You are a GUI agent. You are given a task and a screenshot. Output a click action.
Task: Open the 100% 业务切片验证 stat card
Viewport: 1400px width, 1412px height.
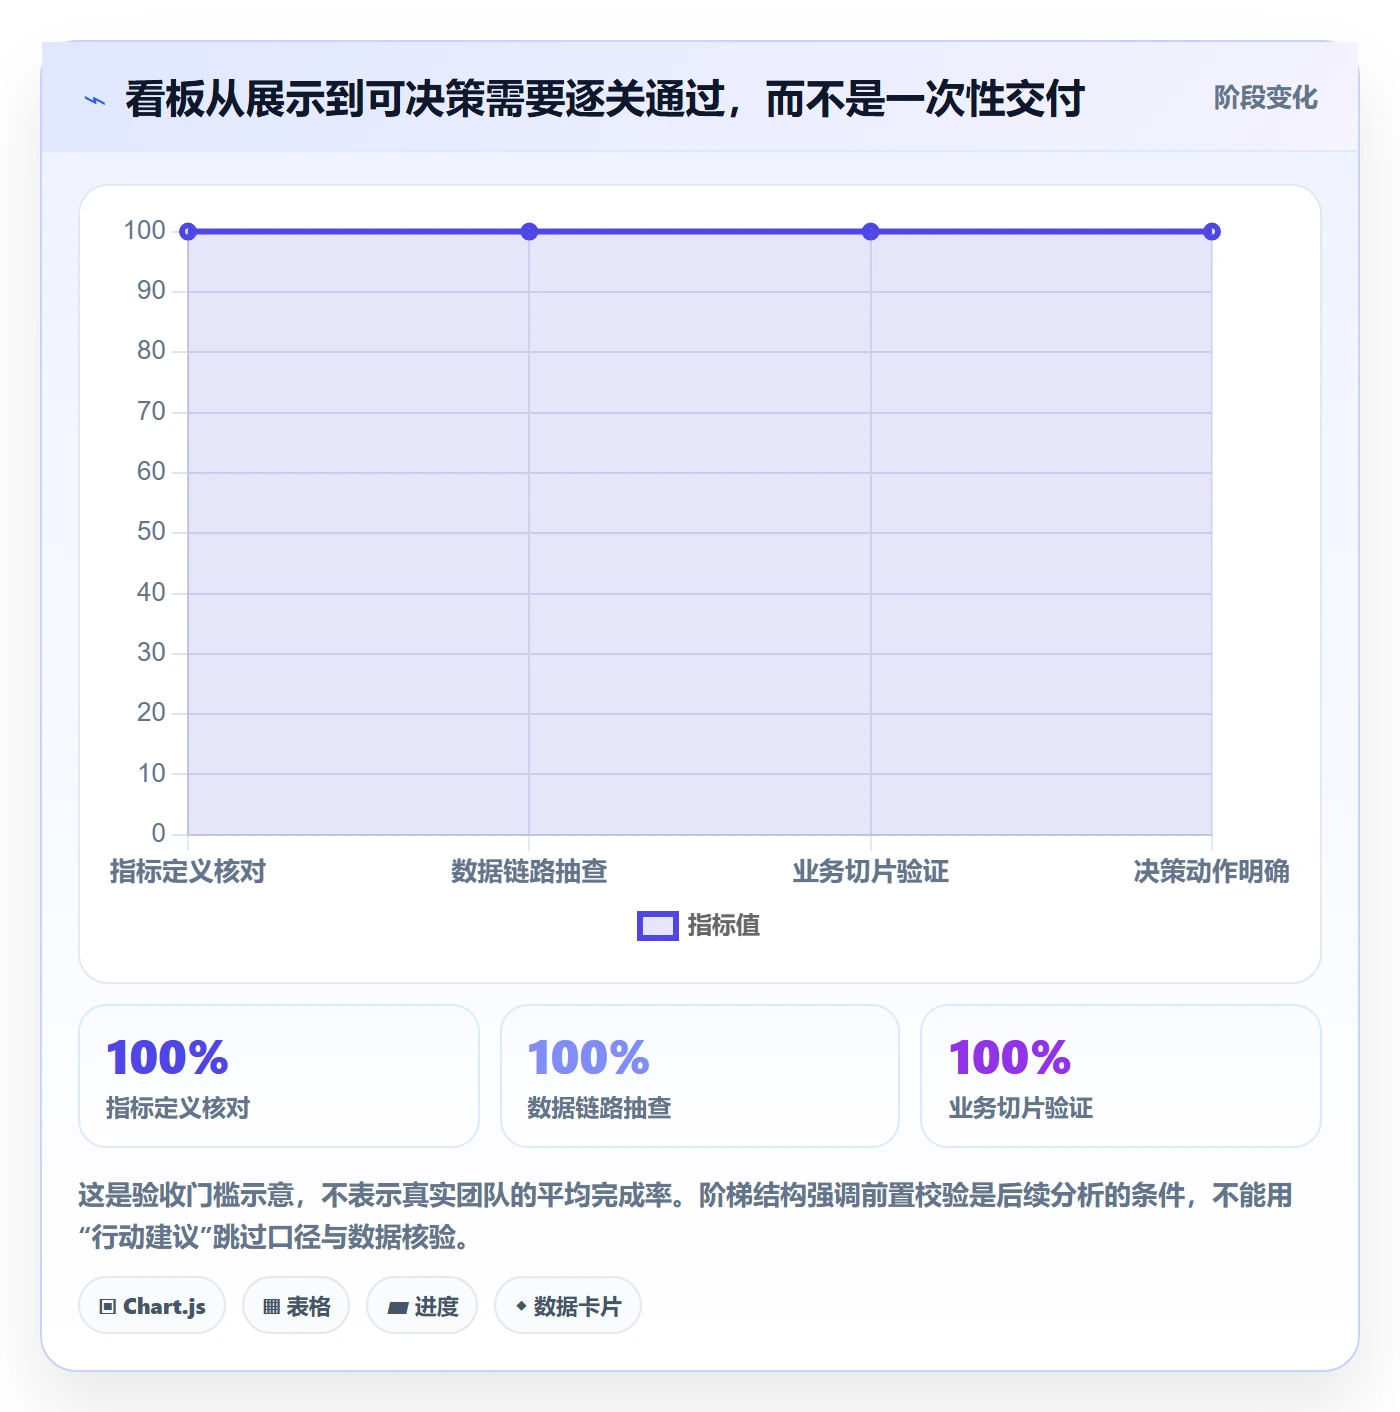[1121, 1076]
